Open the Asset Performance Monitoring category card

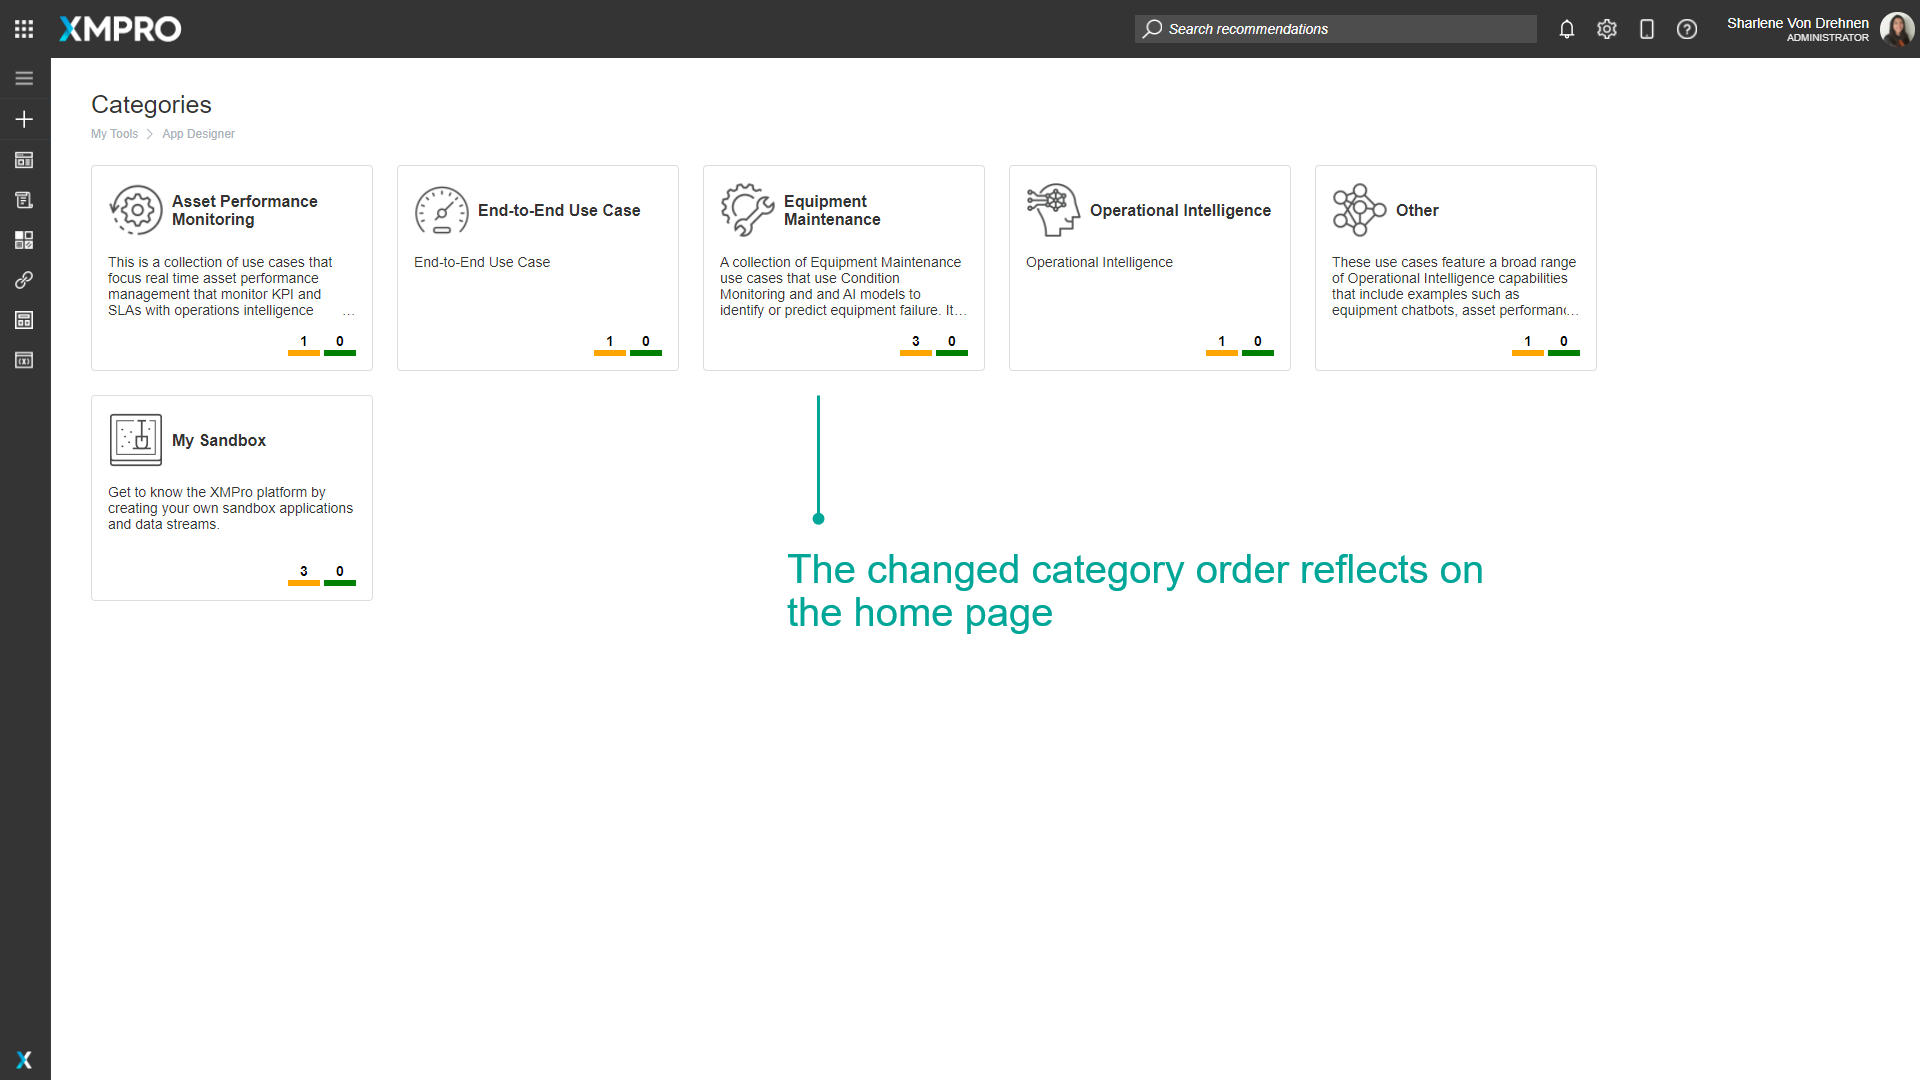[231, 267]
